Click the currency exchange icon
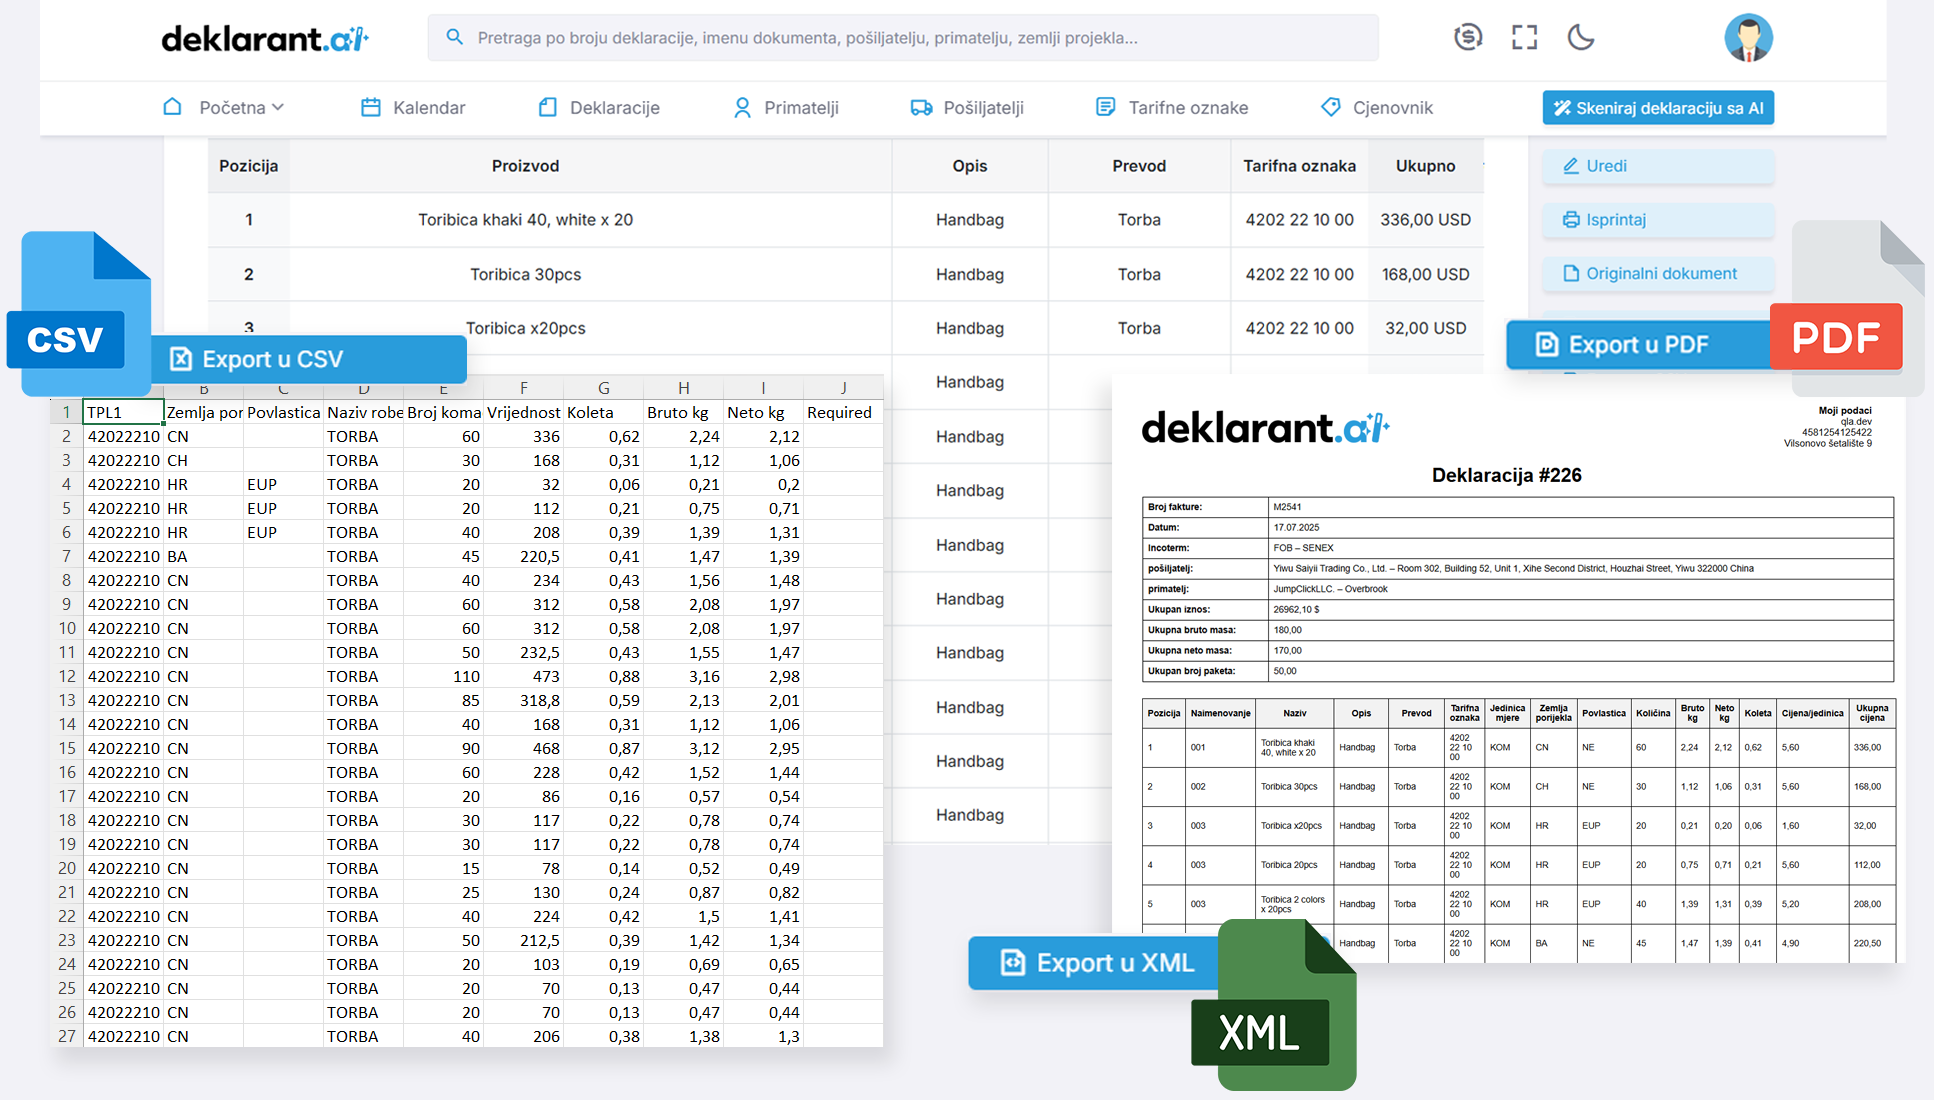Screen dimensions: 1934x1100 pos(1467,38)
